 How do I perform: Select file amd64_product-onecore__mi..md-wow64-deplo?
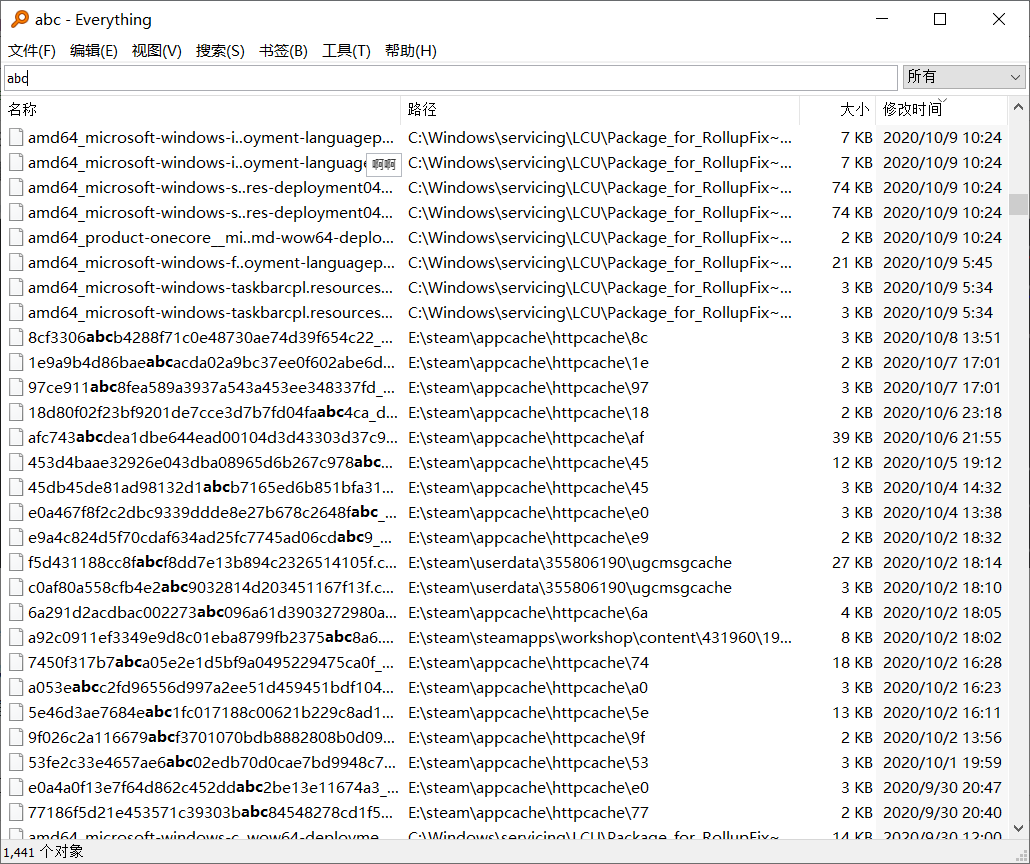pos(211,238)
